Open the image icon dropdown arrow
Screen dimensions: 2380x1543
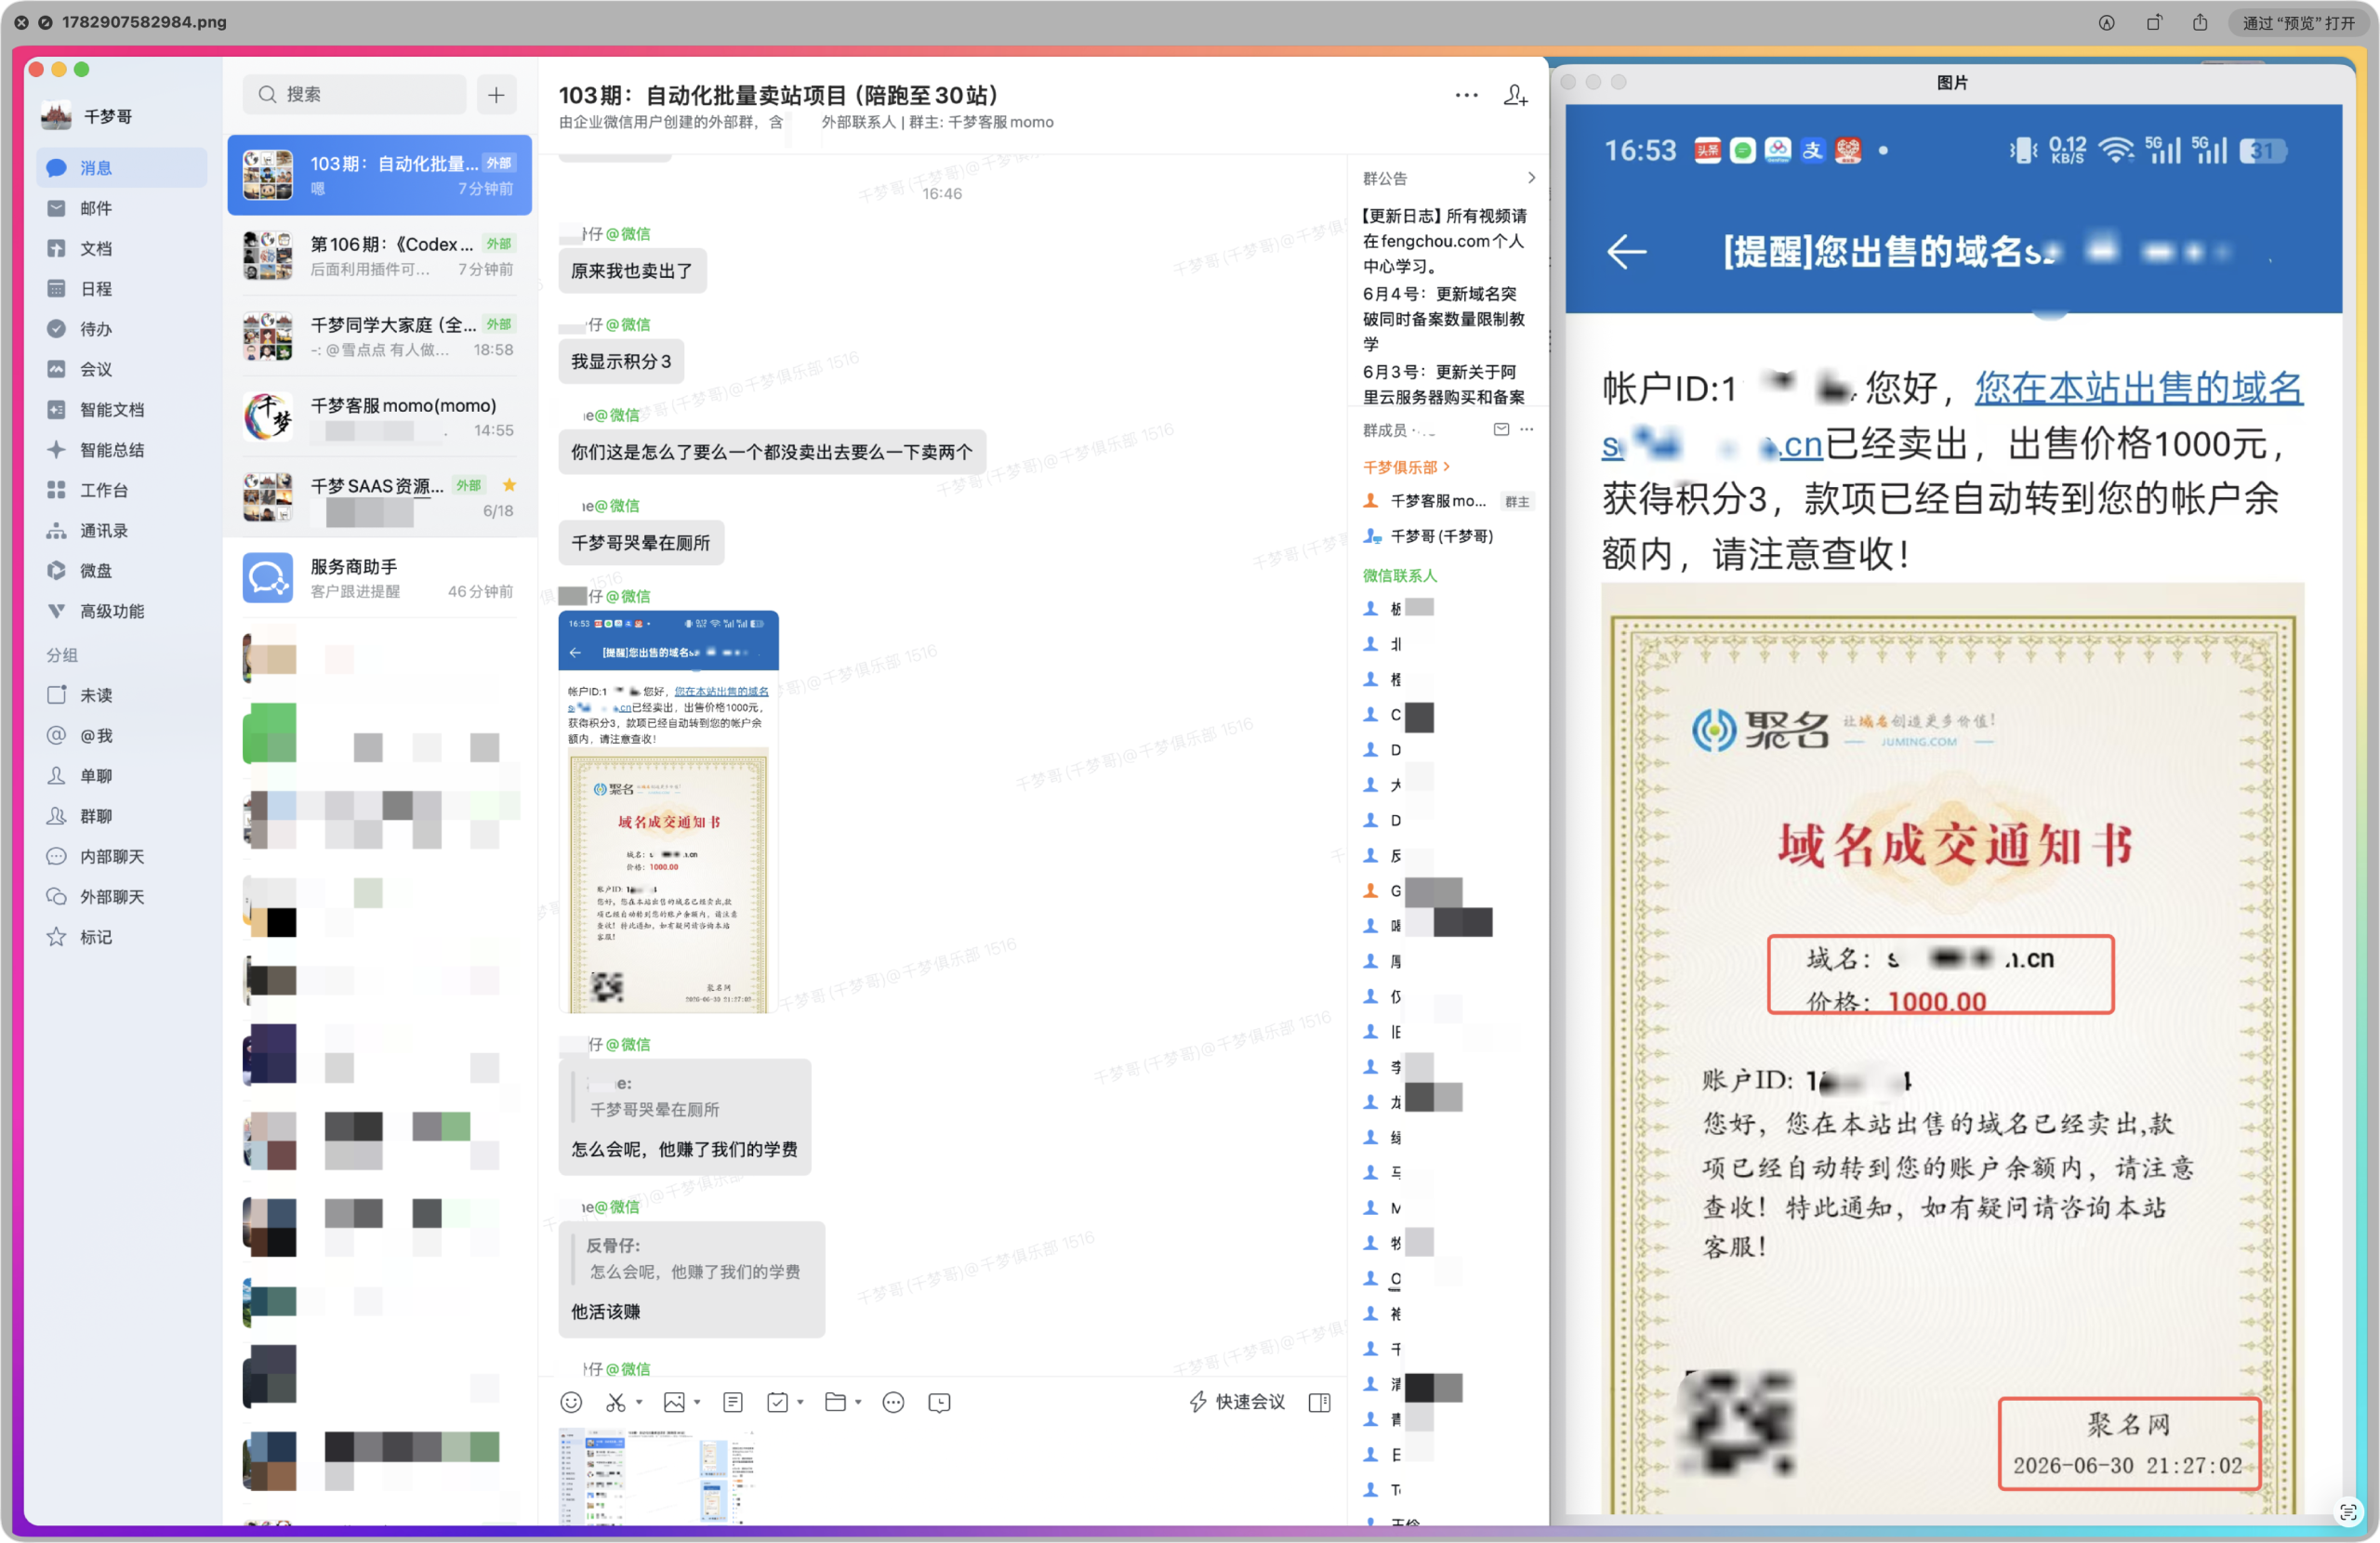click(x=697, y=1403)
